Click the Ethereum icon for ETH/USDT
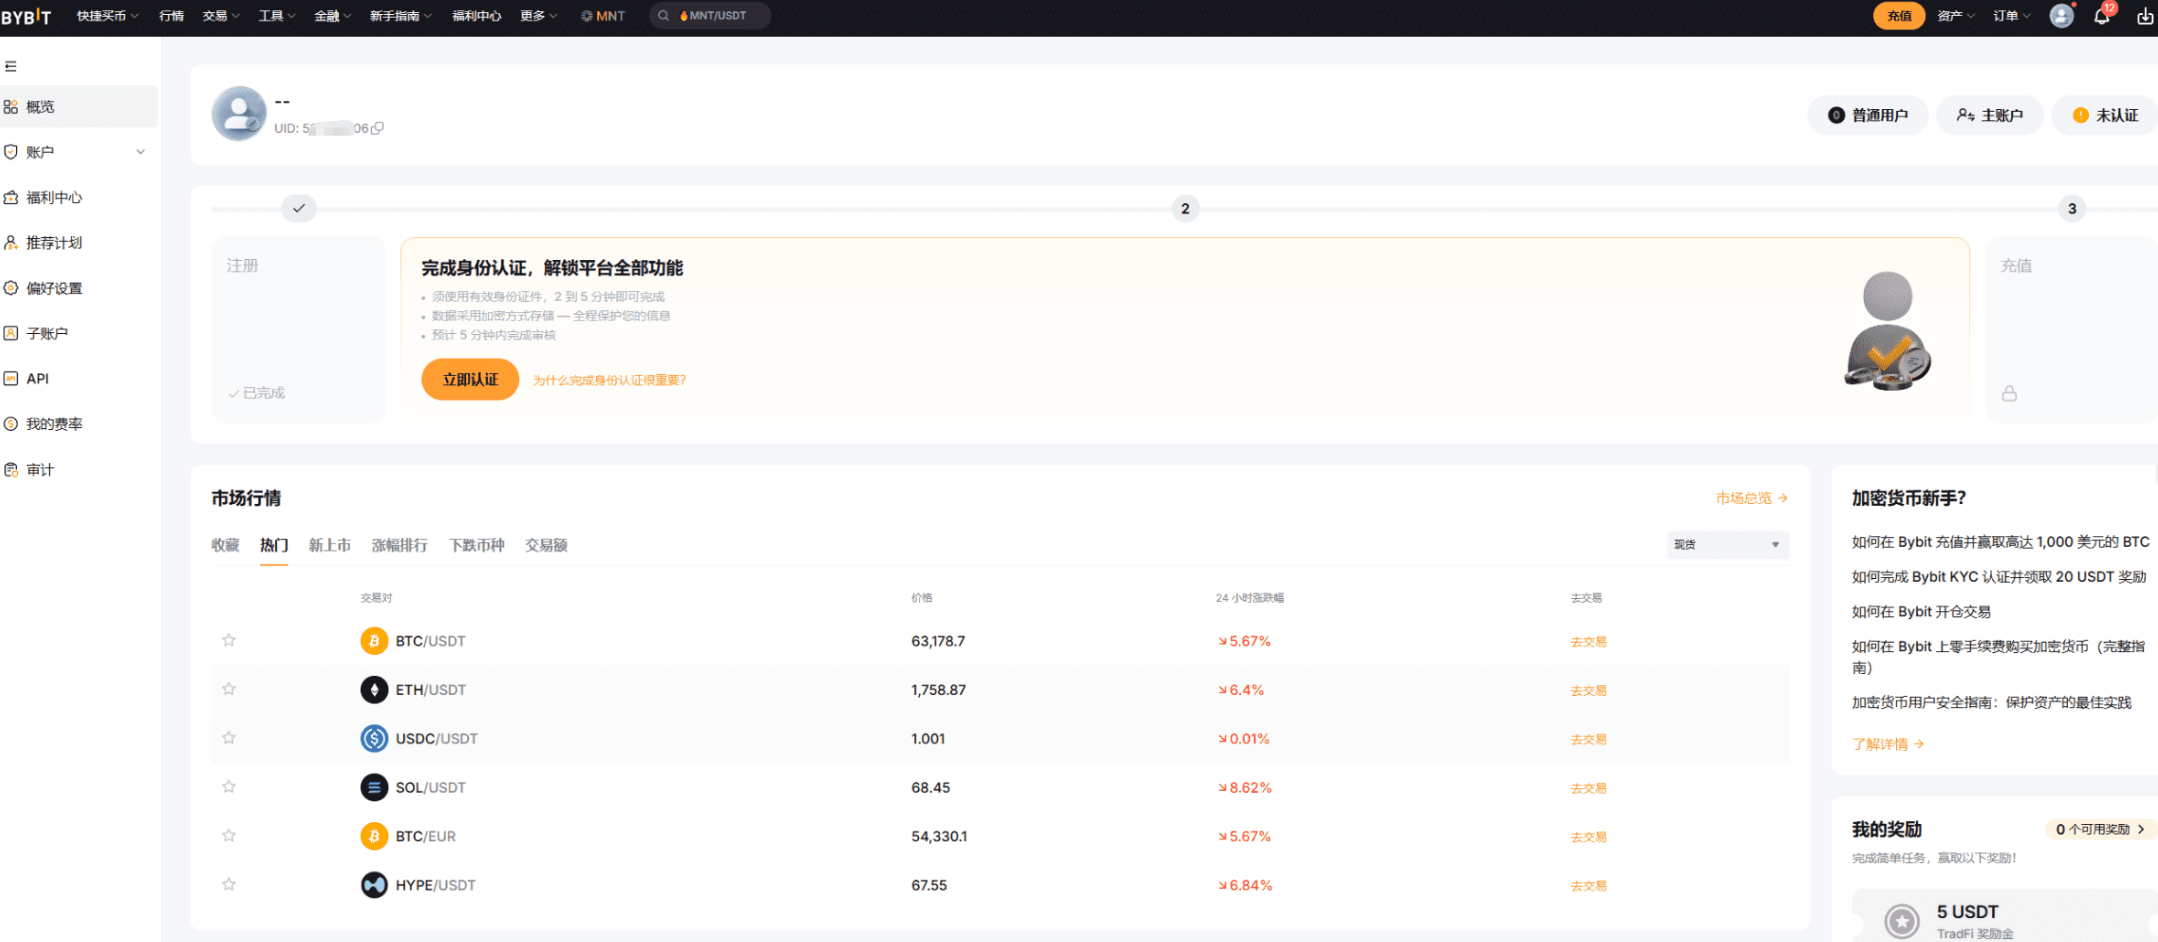This screenshot has width=2158, height=942. 374,690
